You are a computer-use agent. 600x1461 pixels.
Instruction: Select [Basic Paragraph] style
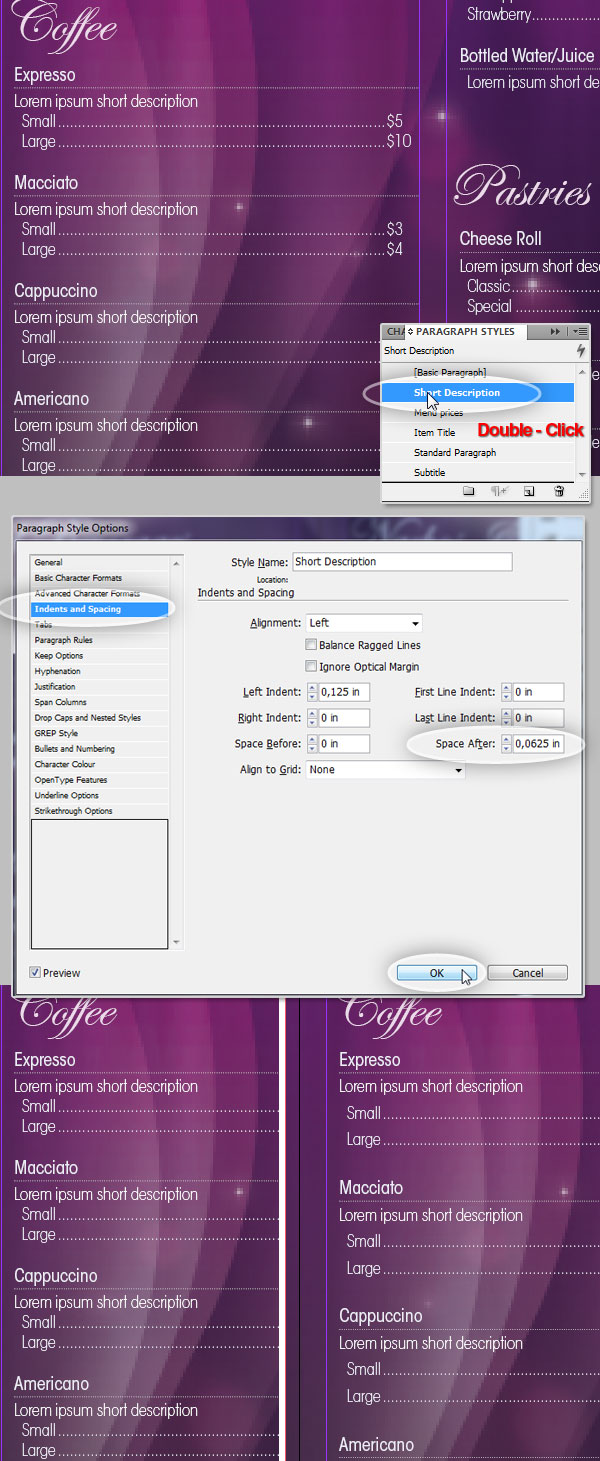[478, 372]
